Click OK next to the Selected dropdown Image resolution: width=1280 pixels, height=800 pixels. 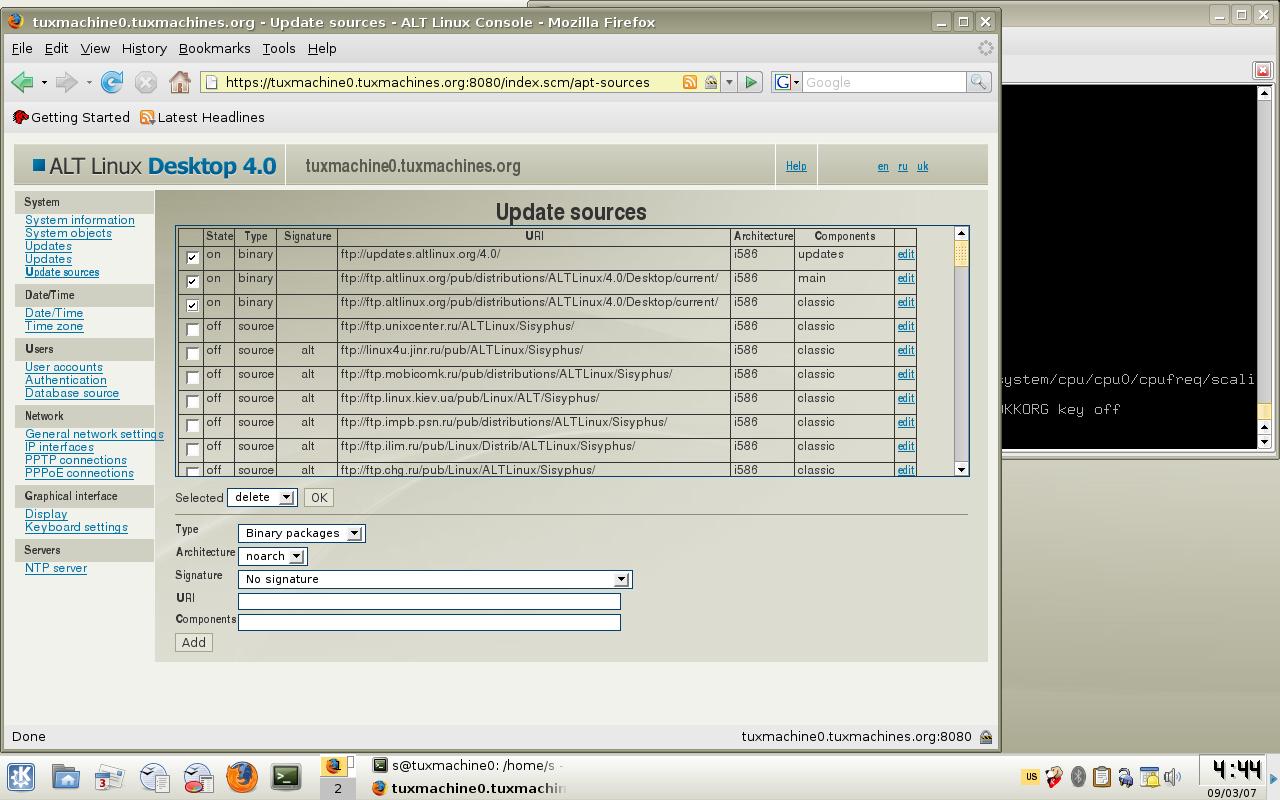[x=319, y=497]
